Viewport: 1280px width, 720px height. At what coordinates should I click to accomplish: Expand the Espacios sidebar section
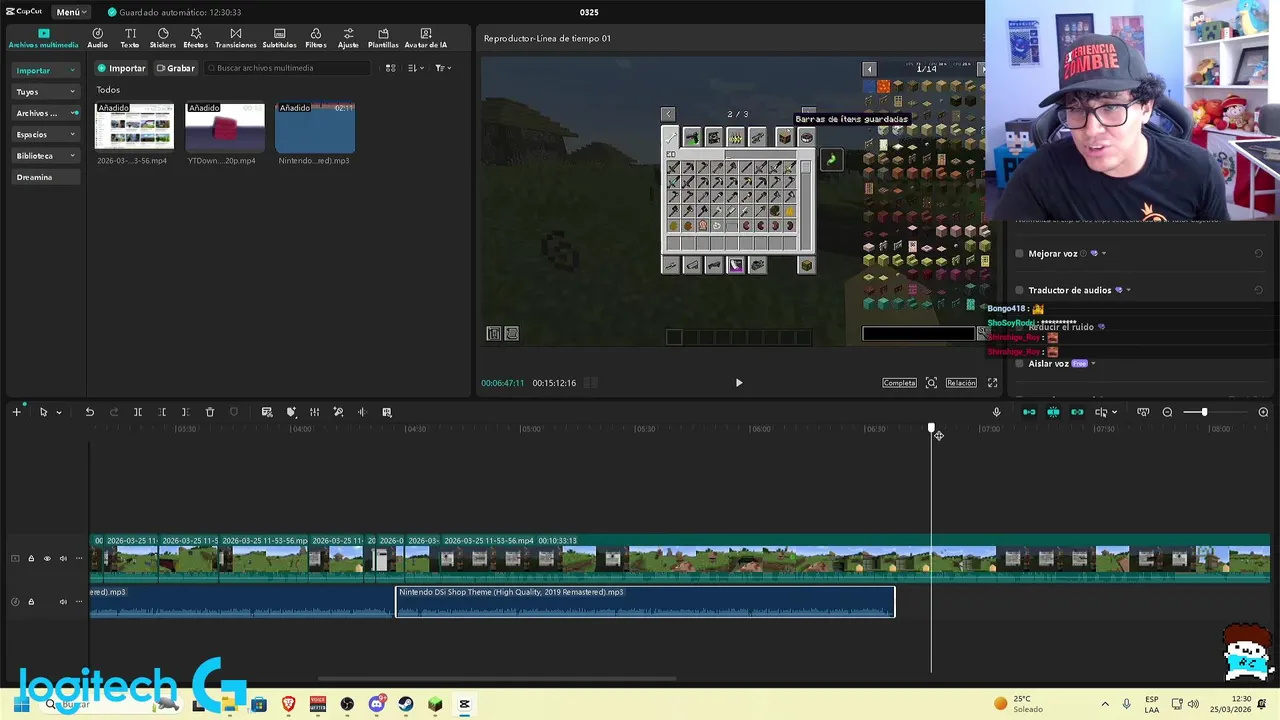coord(45,134)
